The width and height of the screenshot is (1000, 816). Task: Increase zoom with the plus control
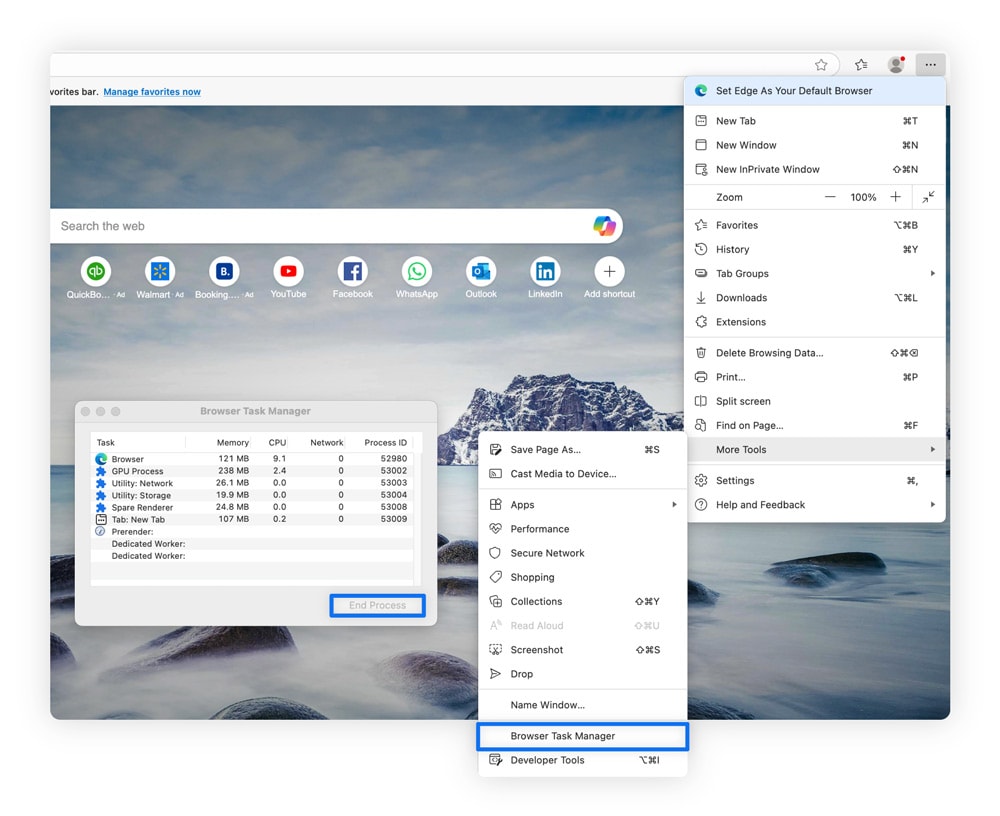pyautogui.click(x=896, y=197)
